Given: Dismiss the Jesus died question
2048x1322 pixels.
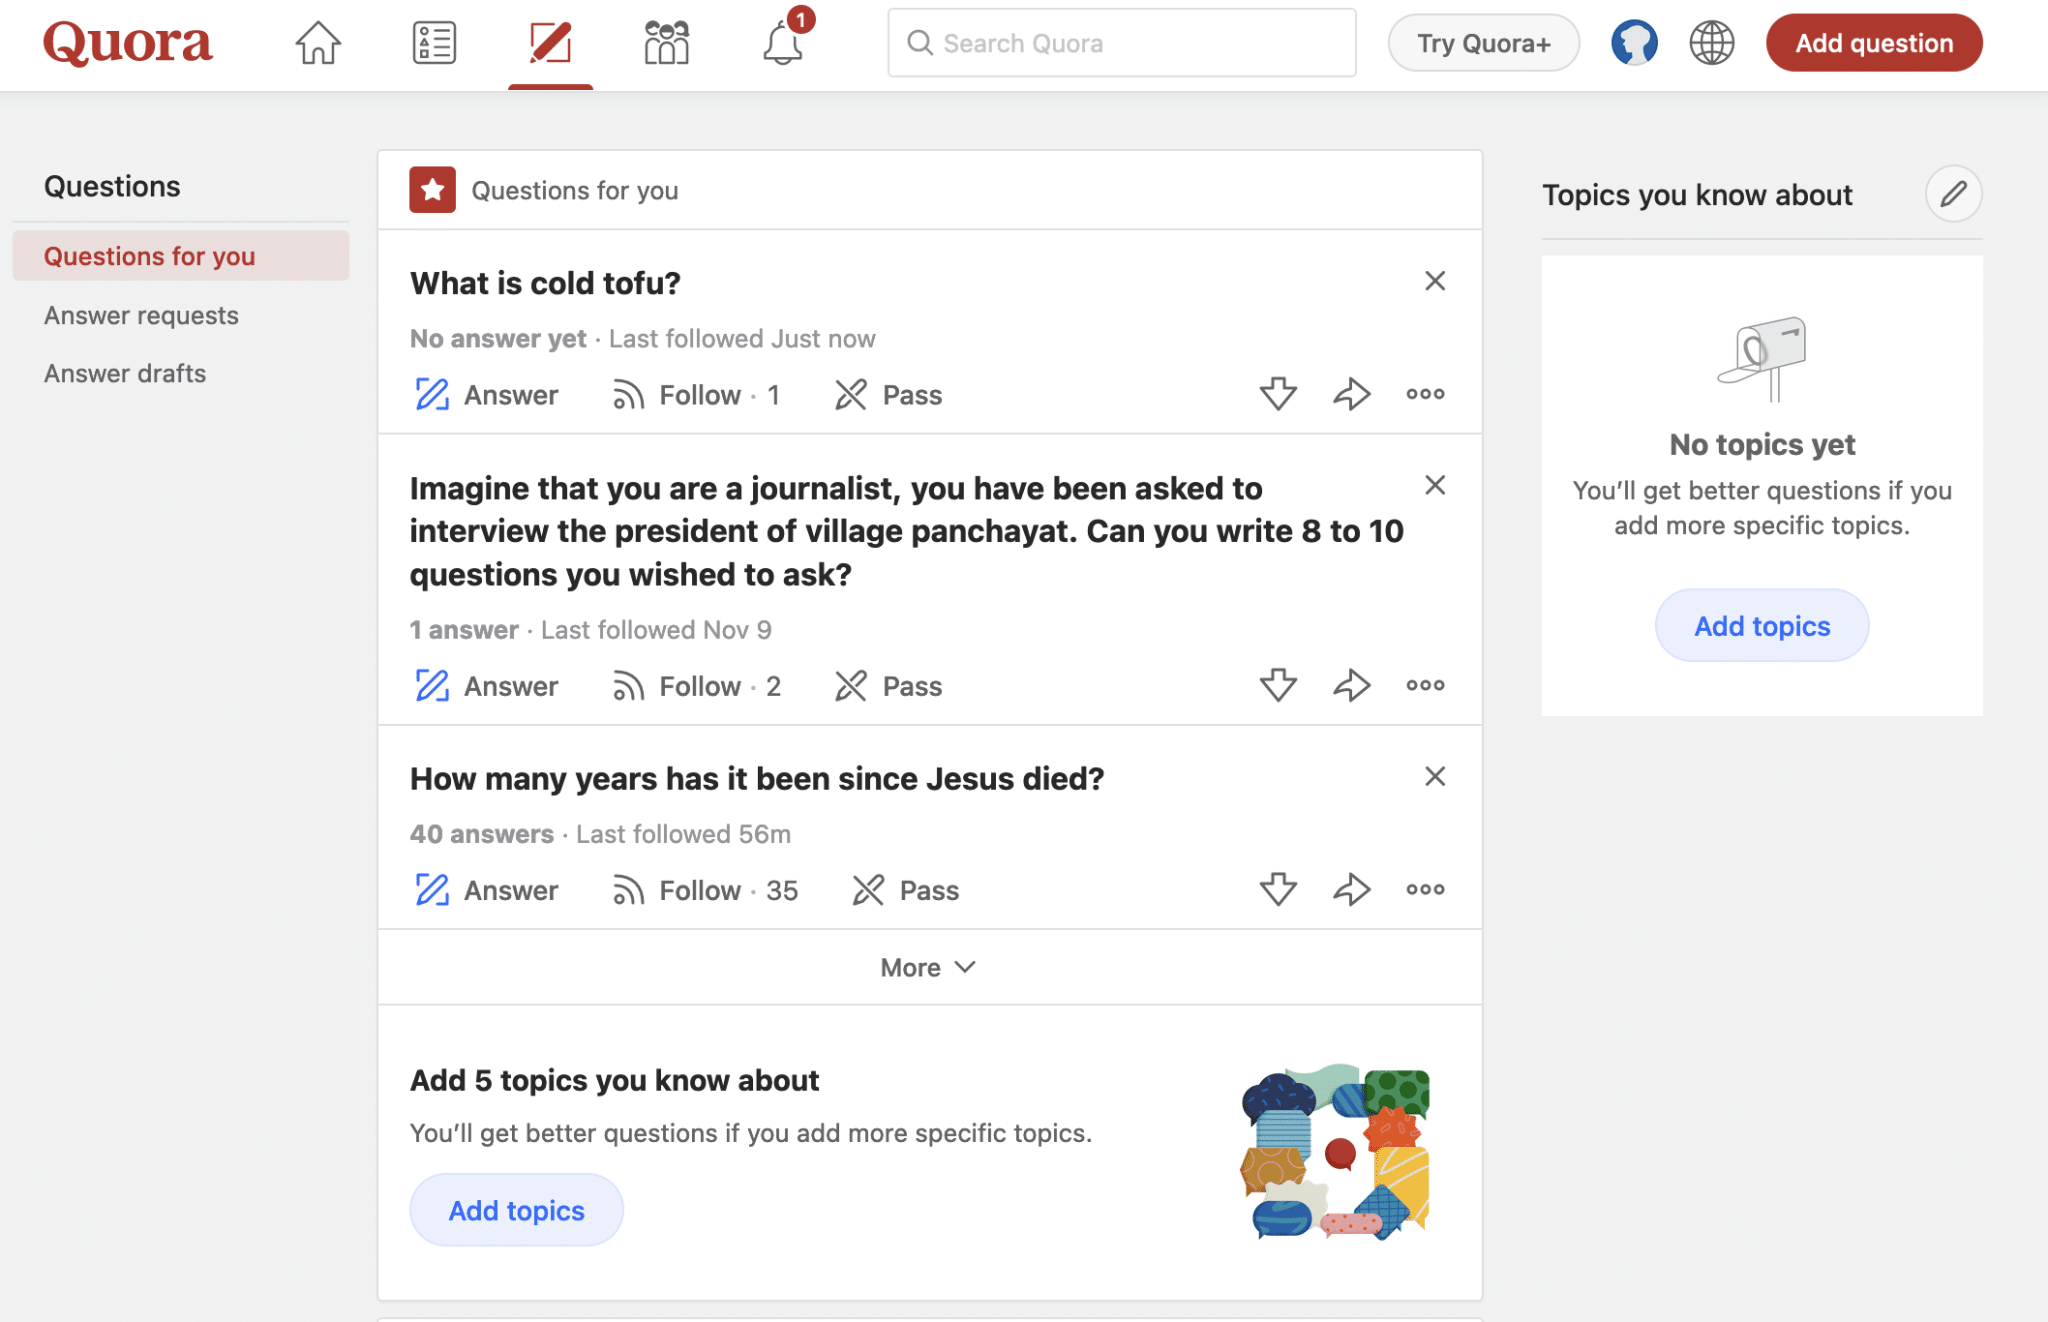Looking at the screenshot, I should tap(1435, 776).
